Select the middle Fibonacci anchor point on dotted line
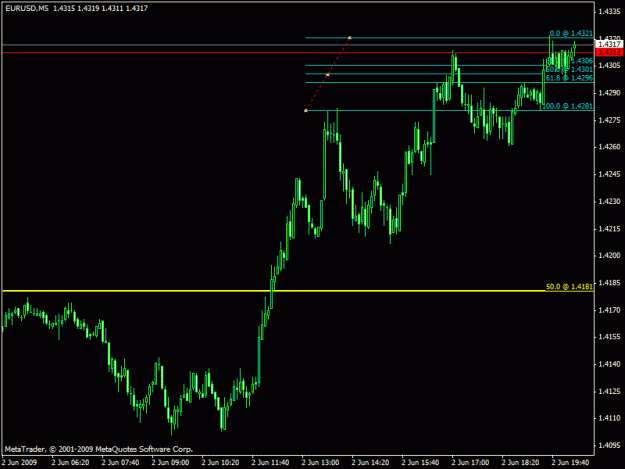Image resolution: width=625 pixels, height=469 pixels. pyautogui.click(x=328, y=75)
